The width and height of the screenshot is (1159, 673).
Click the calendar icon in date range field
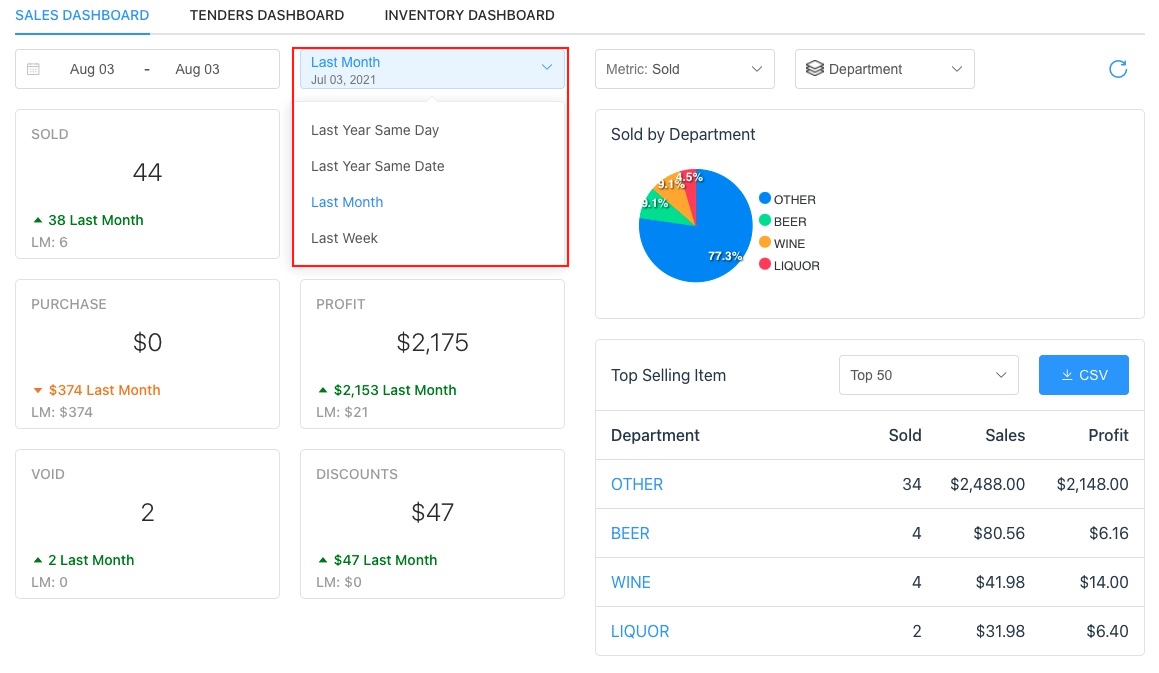pyautogui.click(x=33, y=69)
